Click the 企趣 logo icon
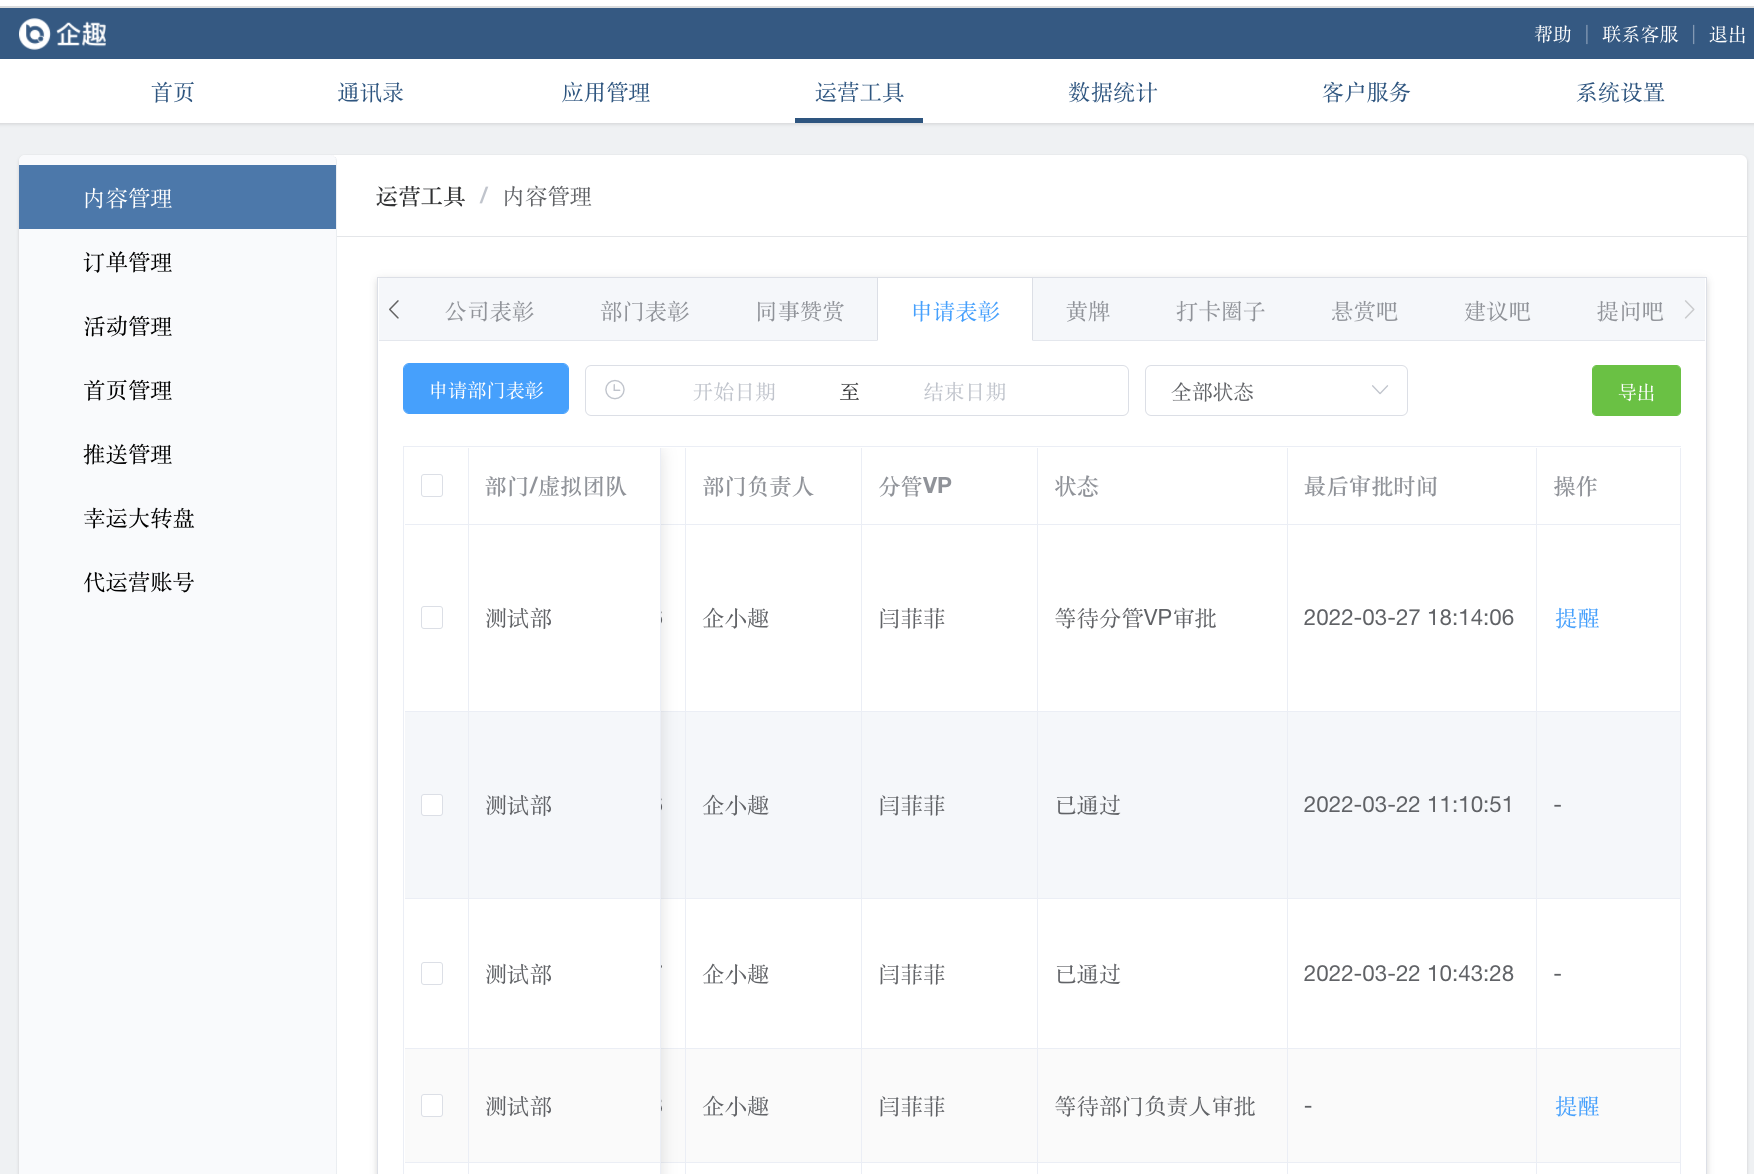 click(34, 34)
